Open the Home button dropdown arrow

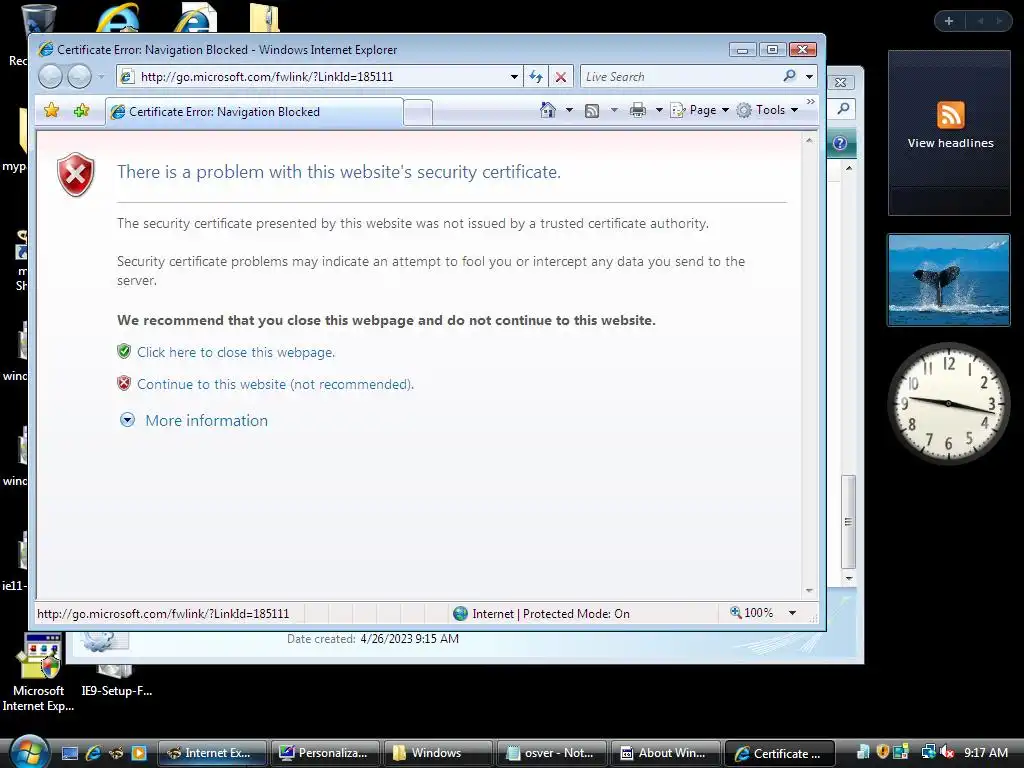[569, 110]
